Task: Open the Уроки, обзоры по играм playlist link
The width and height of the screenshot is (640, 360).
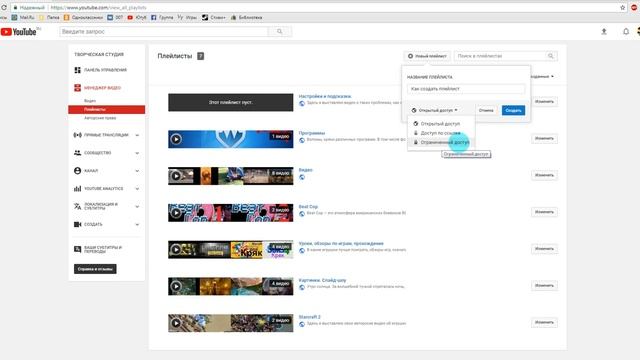Action: tap(341, 243)
